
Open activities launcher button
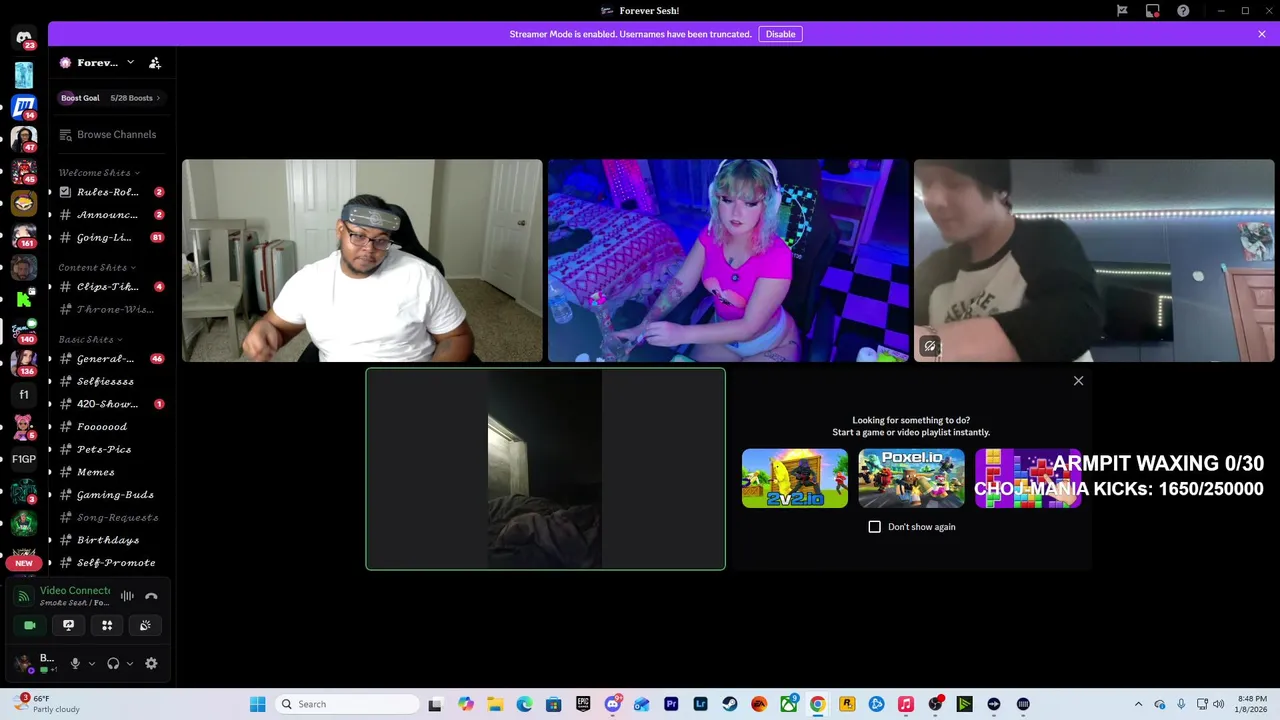click(107, 625)
